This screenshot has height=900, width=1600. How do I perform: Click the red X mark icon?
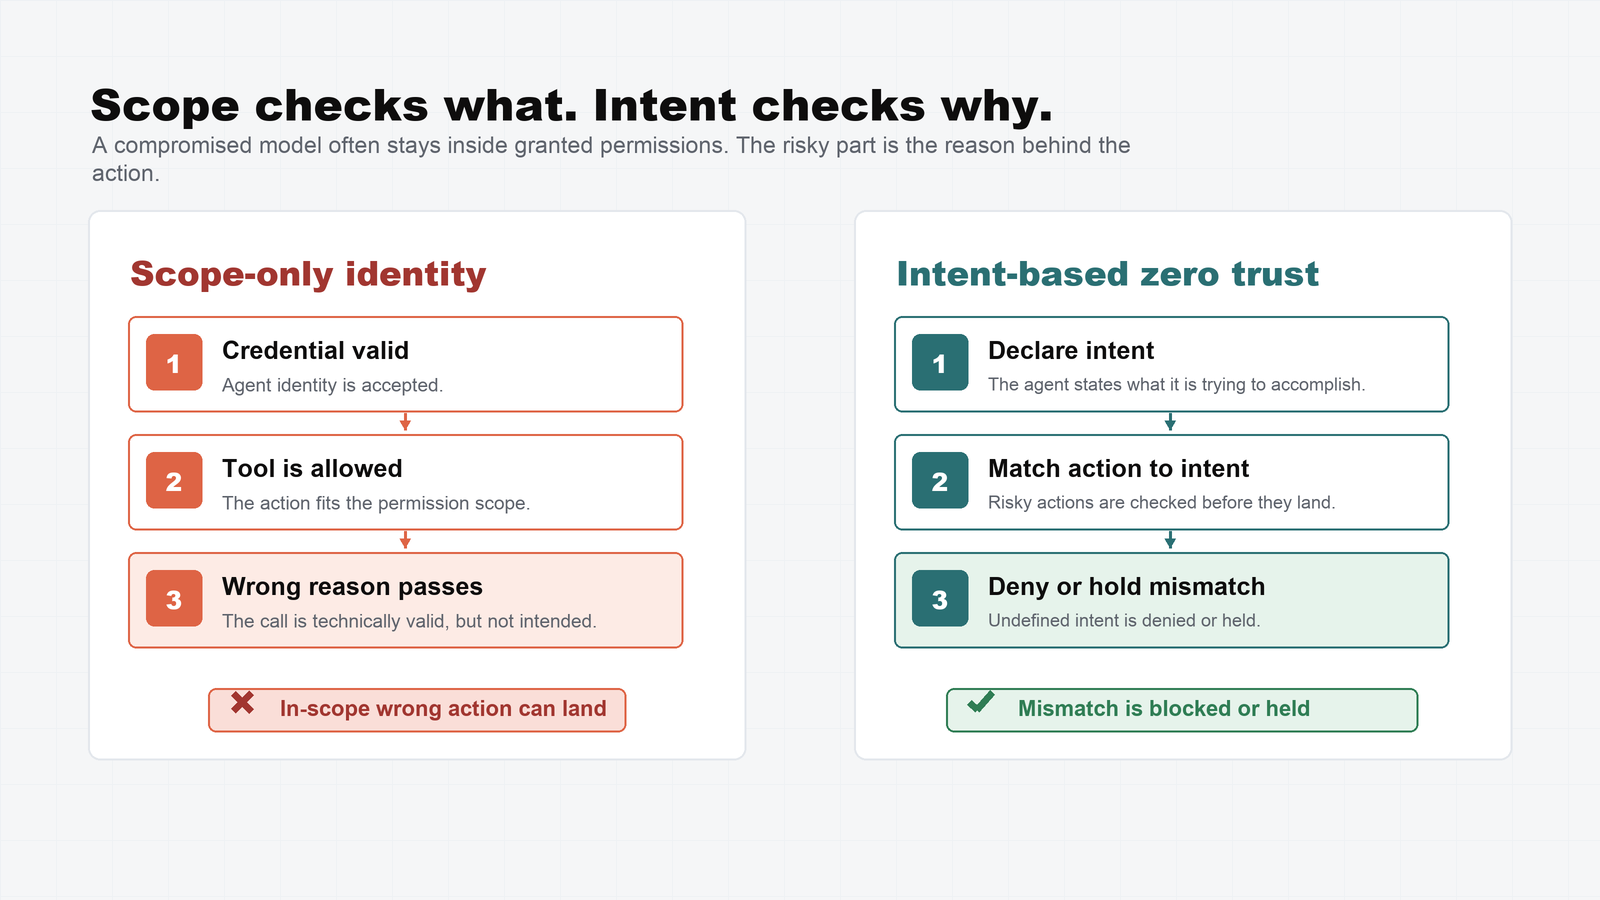click(242, 703)
